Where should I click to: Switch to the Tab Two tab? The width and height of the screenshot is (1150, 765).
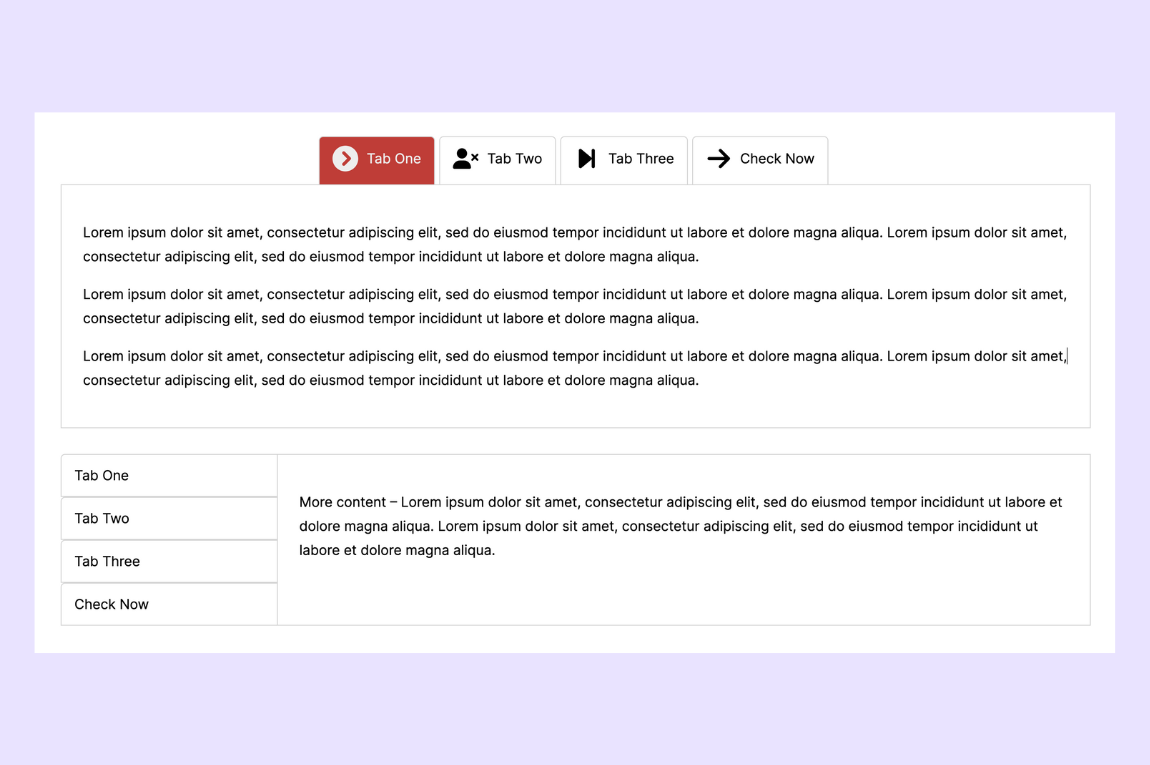[510, 158]
